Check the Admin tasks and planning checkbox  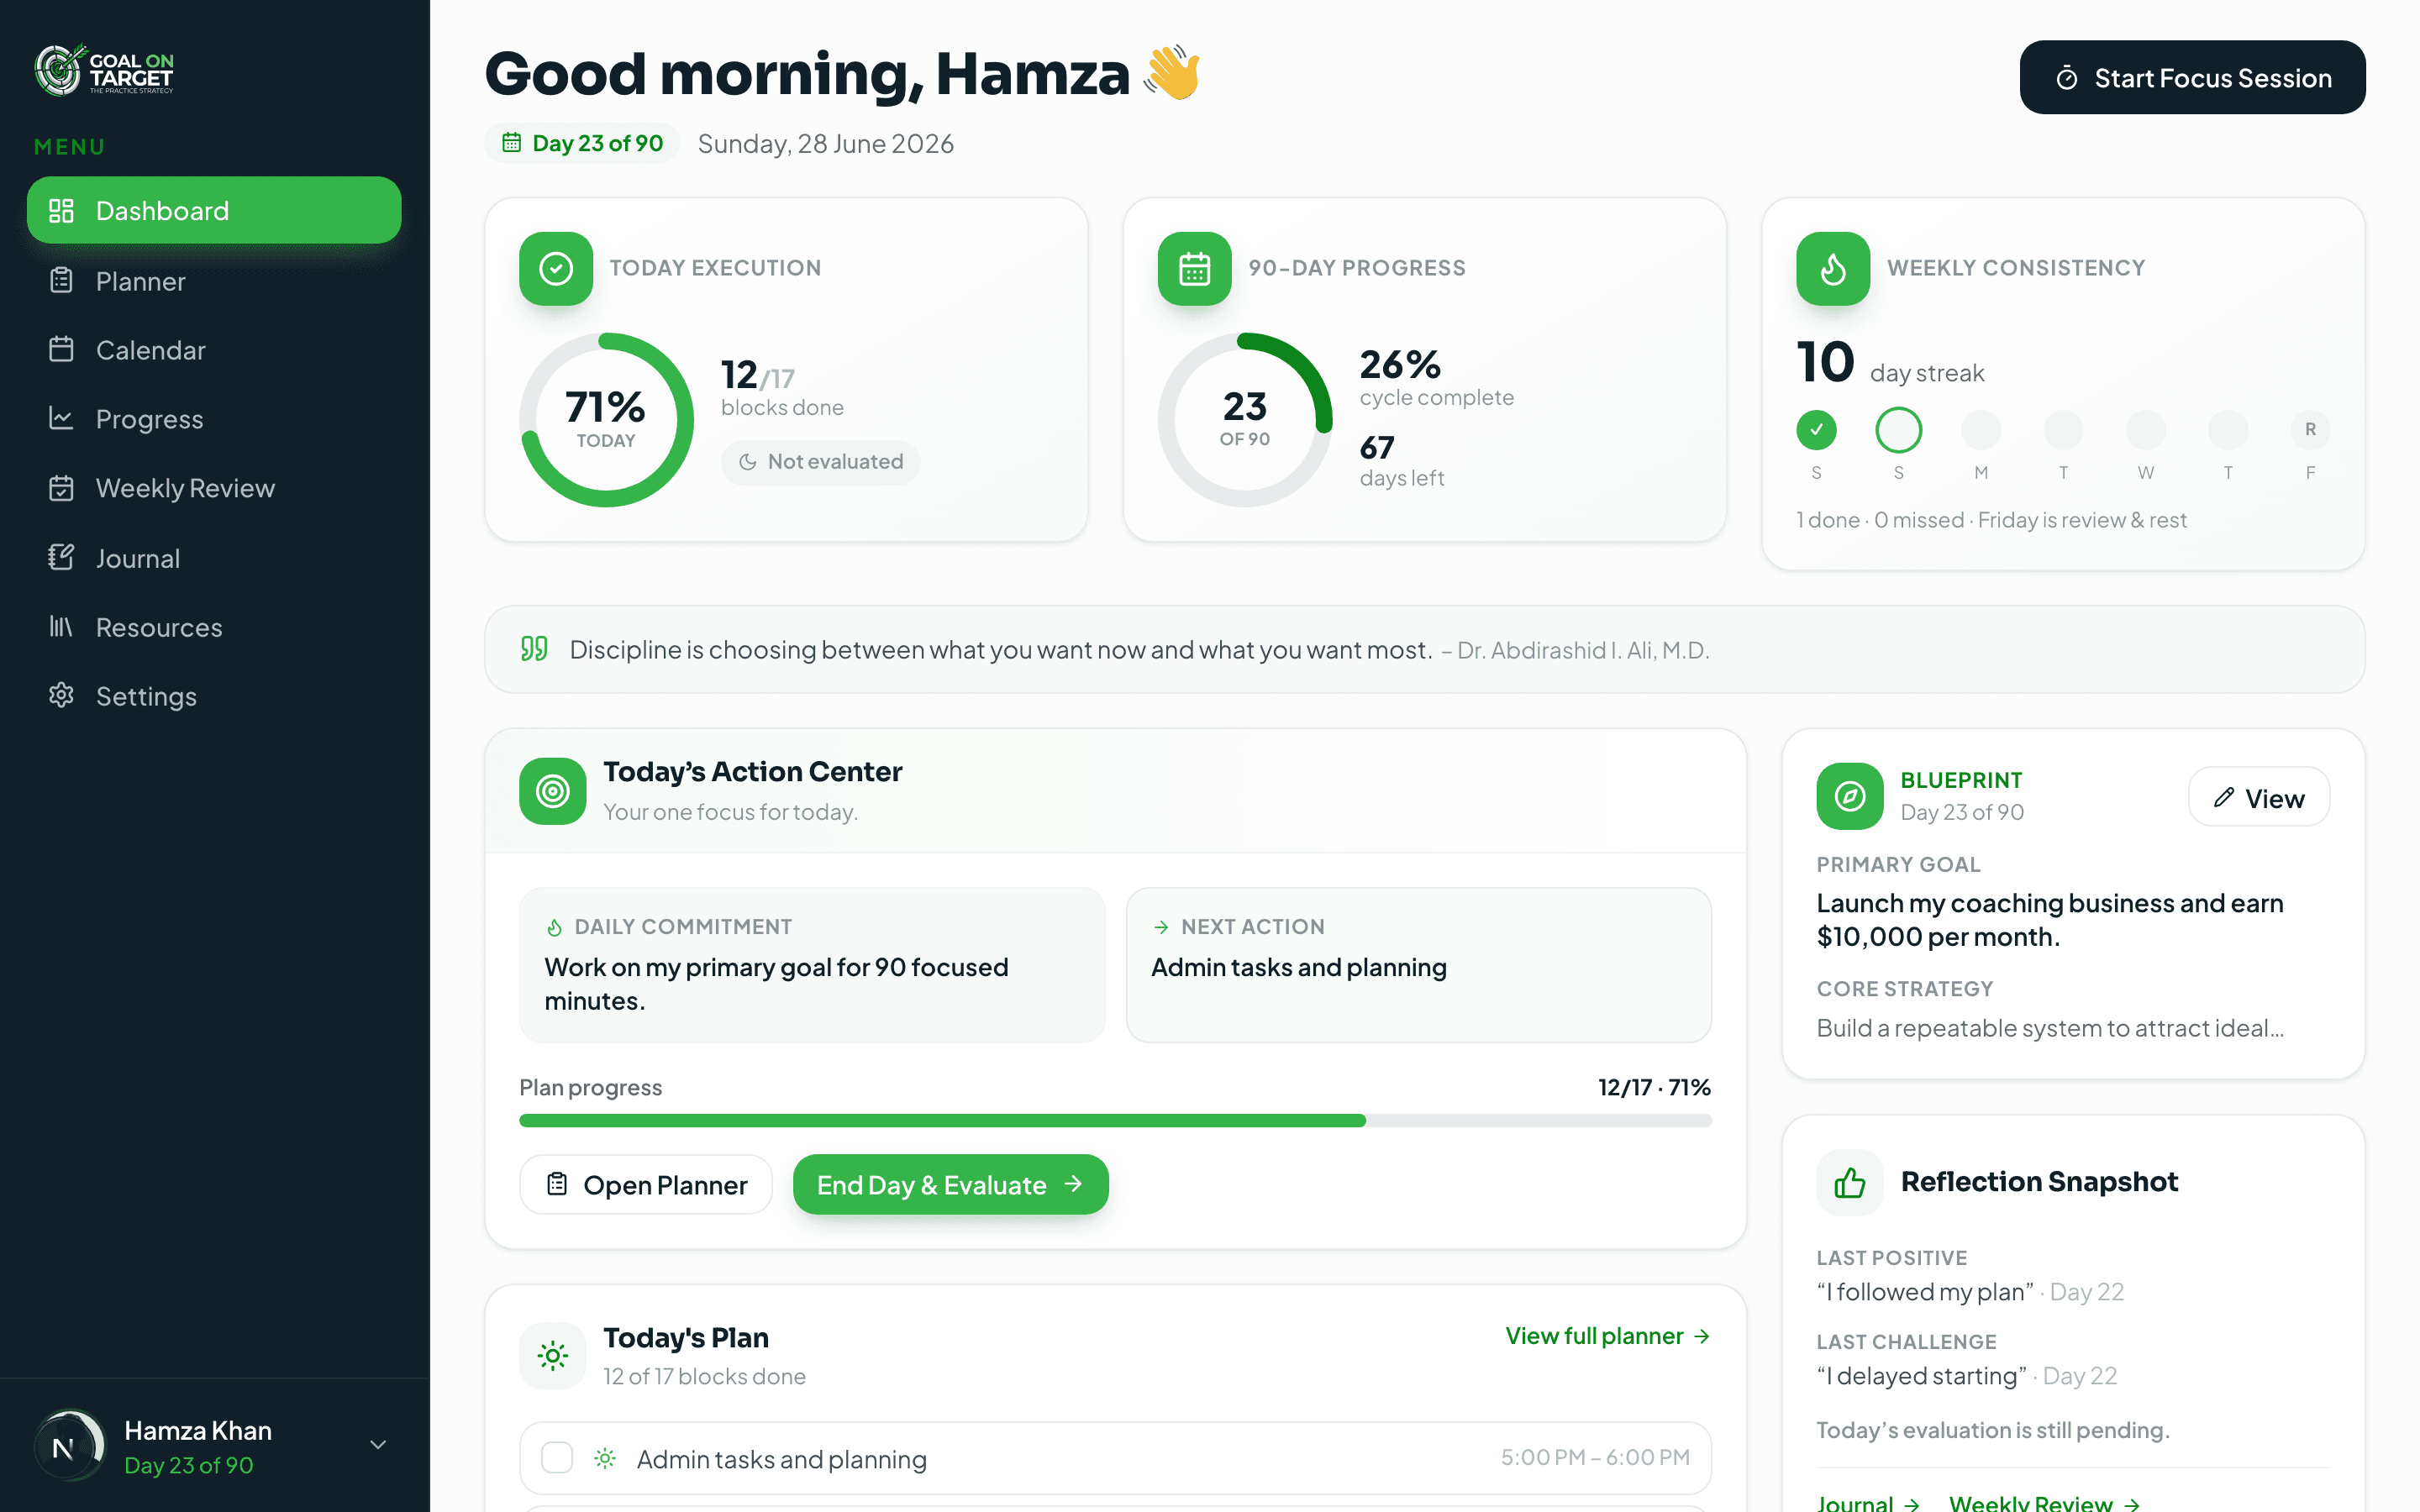click(x=557, y=1458)
